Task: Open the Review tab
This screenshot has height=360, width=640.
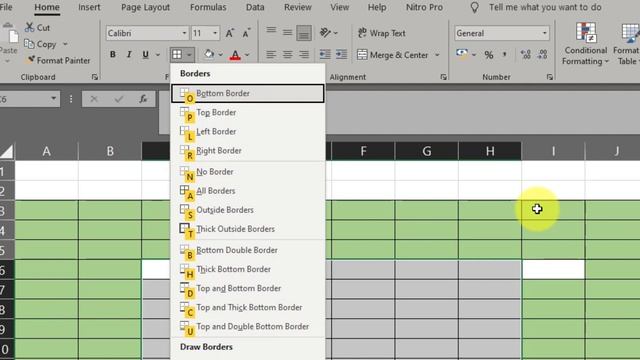Action: coord(298,7)
